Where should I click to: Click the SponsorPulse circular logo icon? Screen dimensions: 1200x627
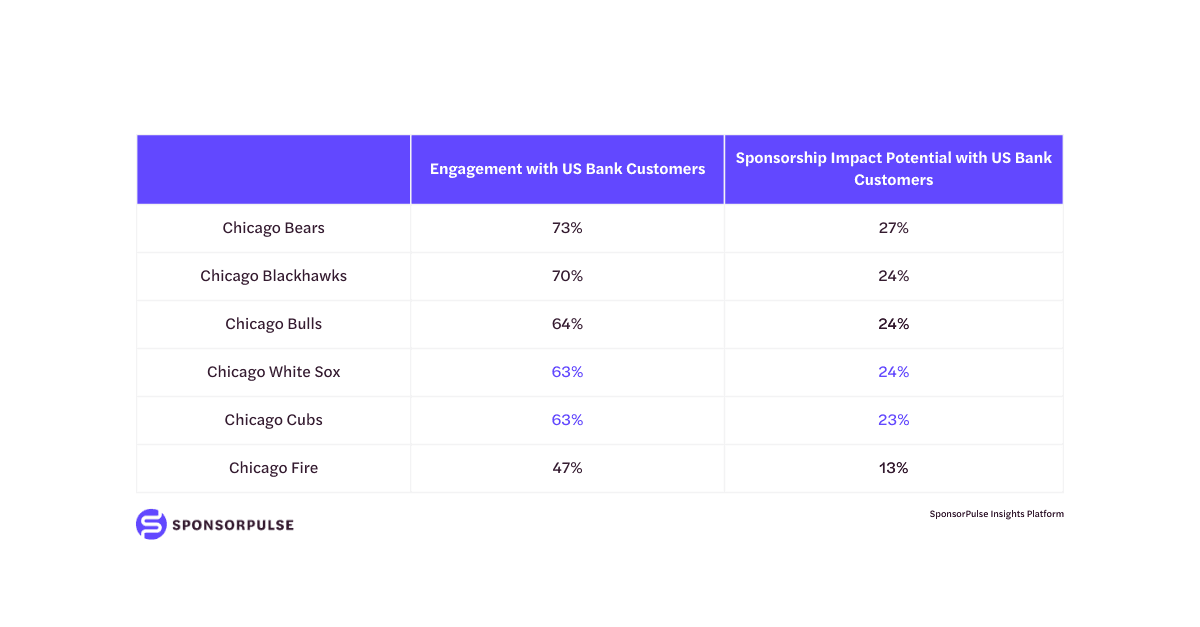click(150, 524)
